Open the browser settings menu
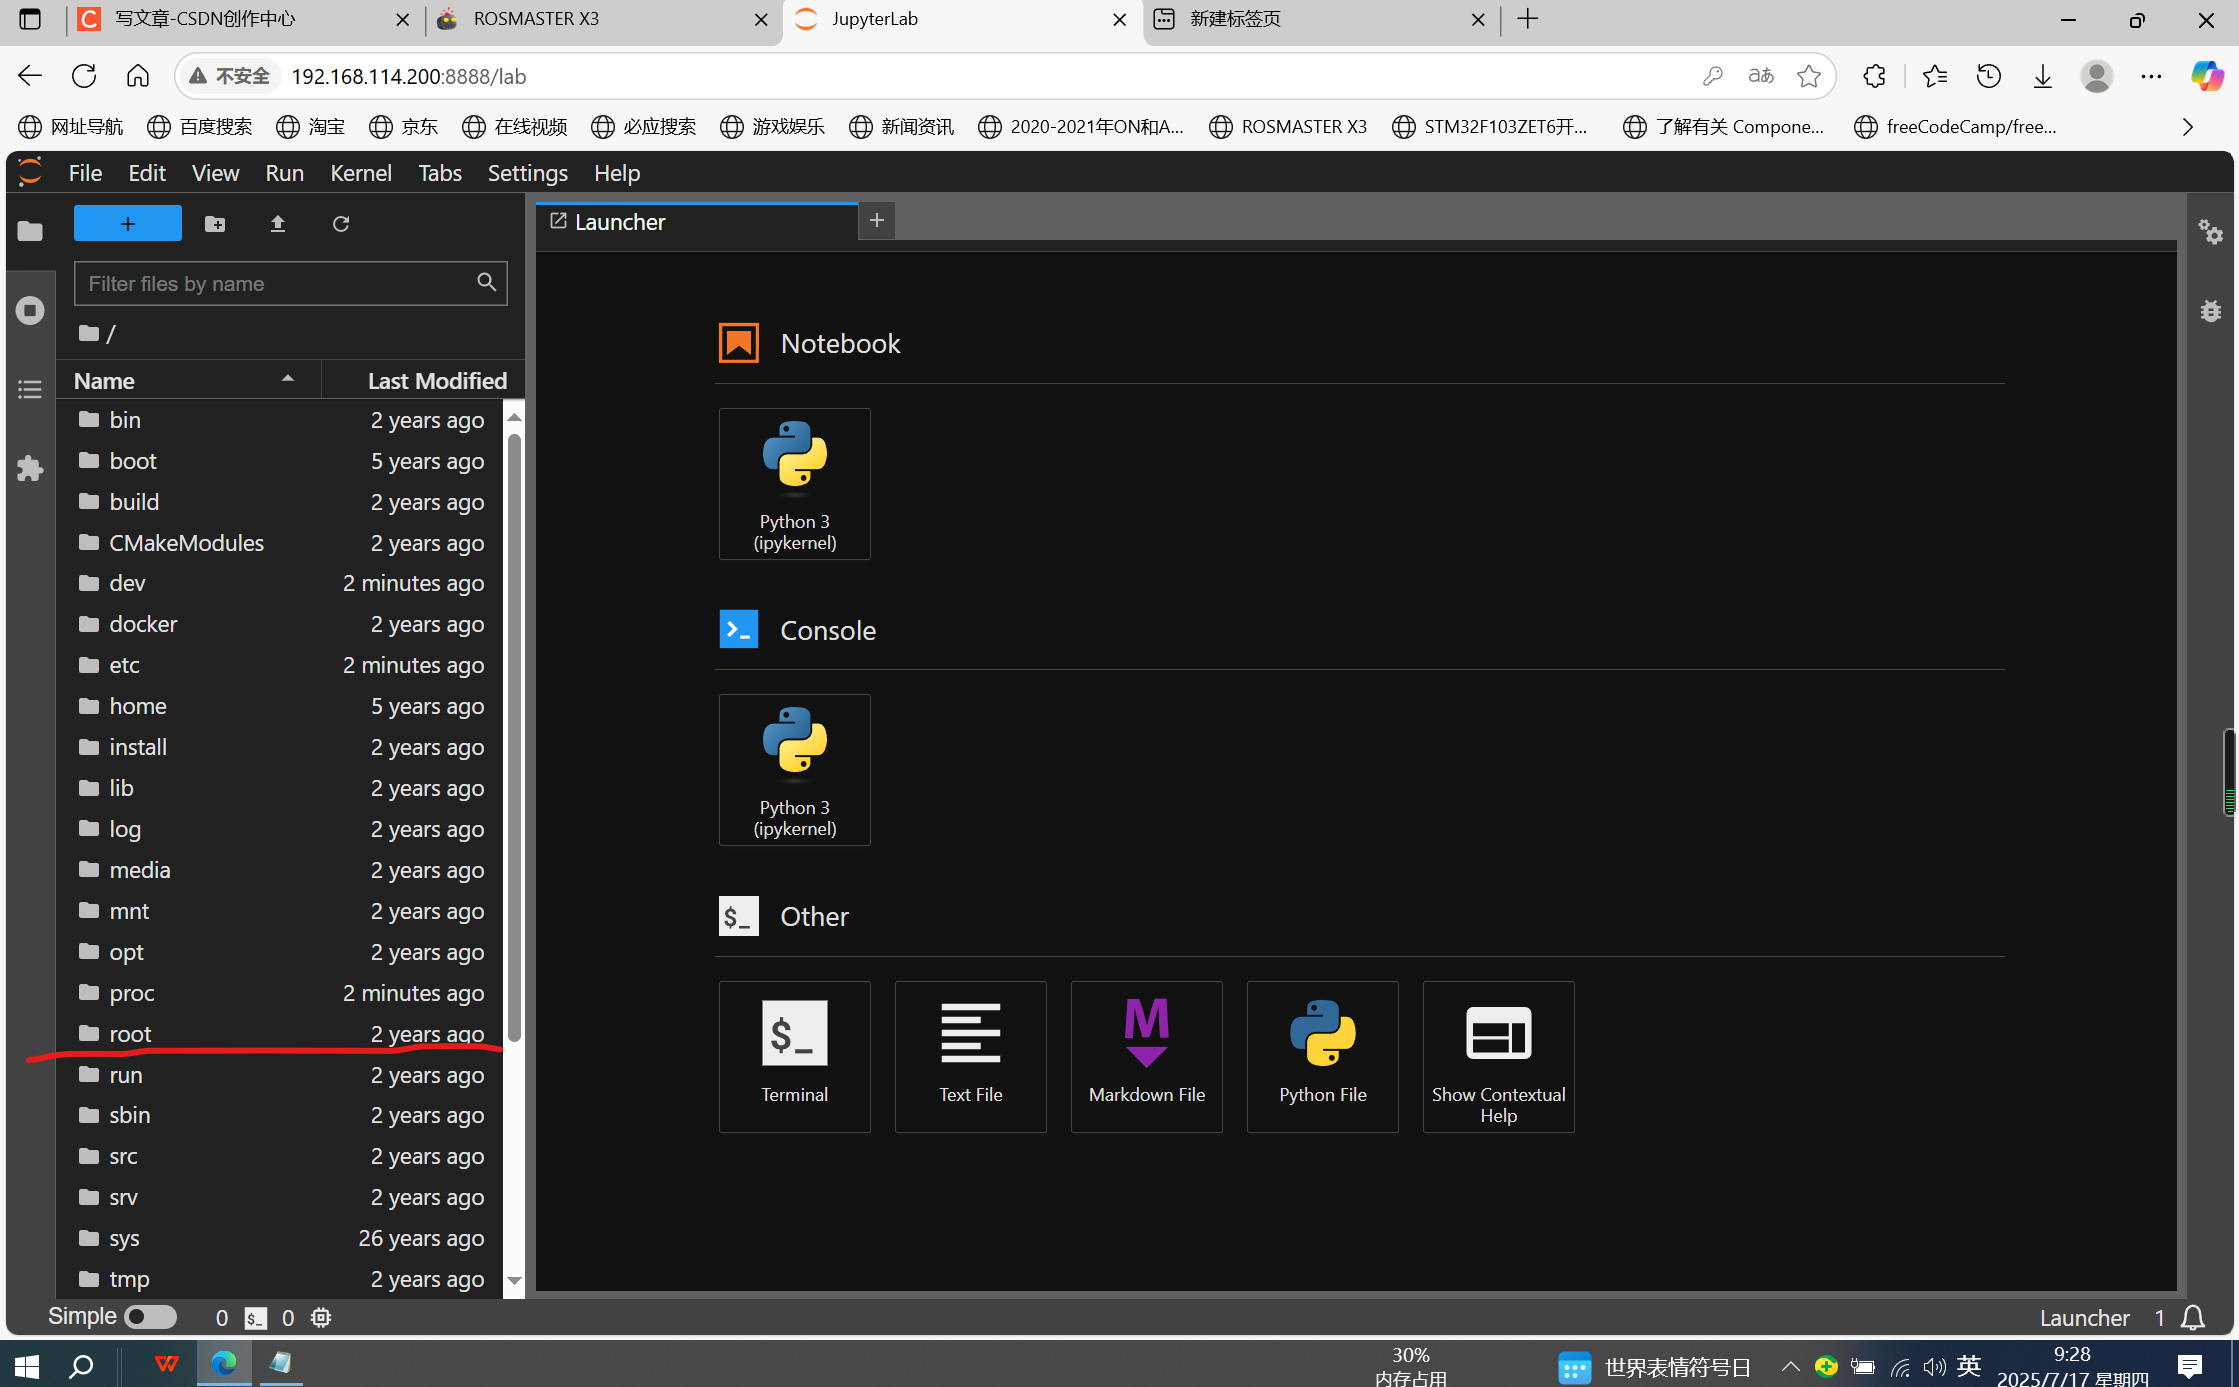Screen dimensions: 2239x1387 click(x=2152, y=76)
